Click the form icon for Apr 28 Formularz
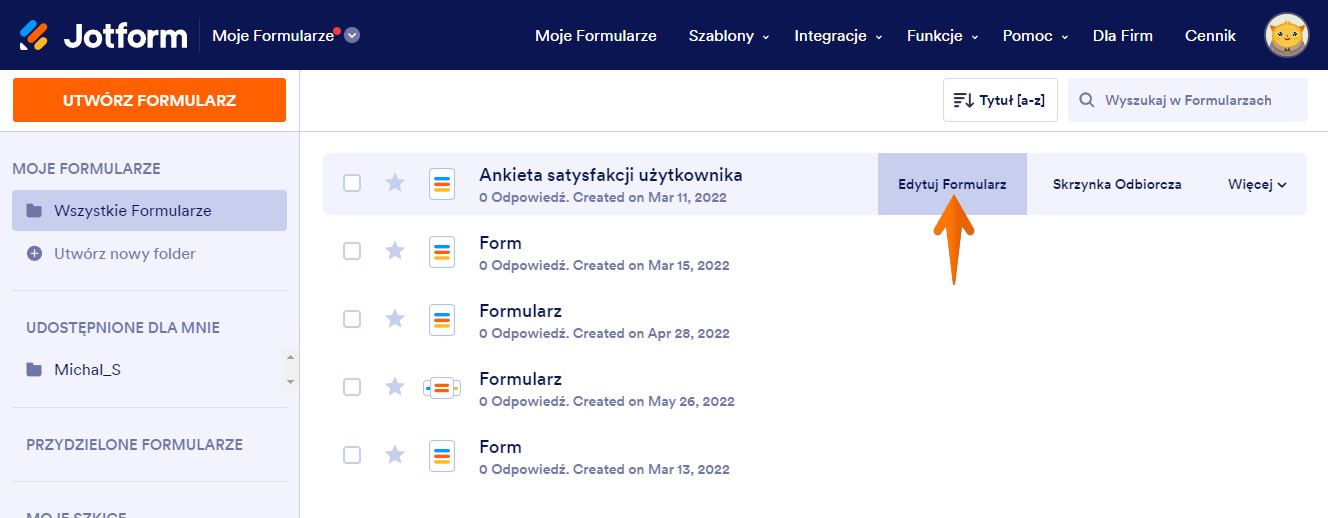The image size is (1328, 518). (442, 319)
